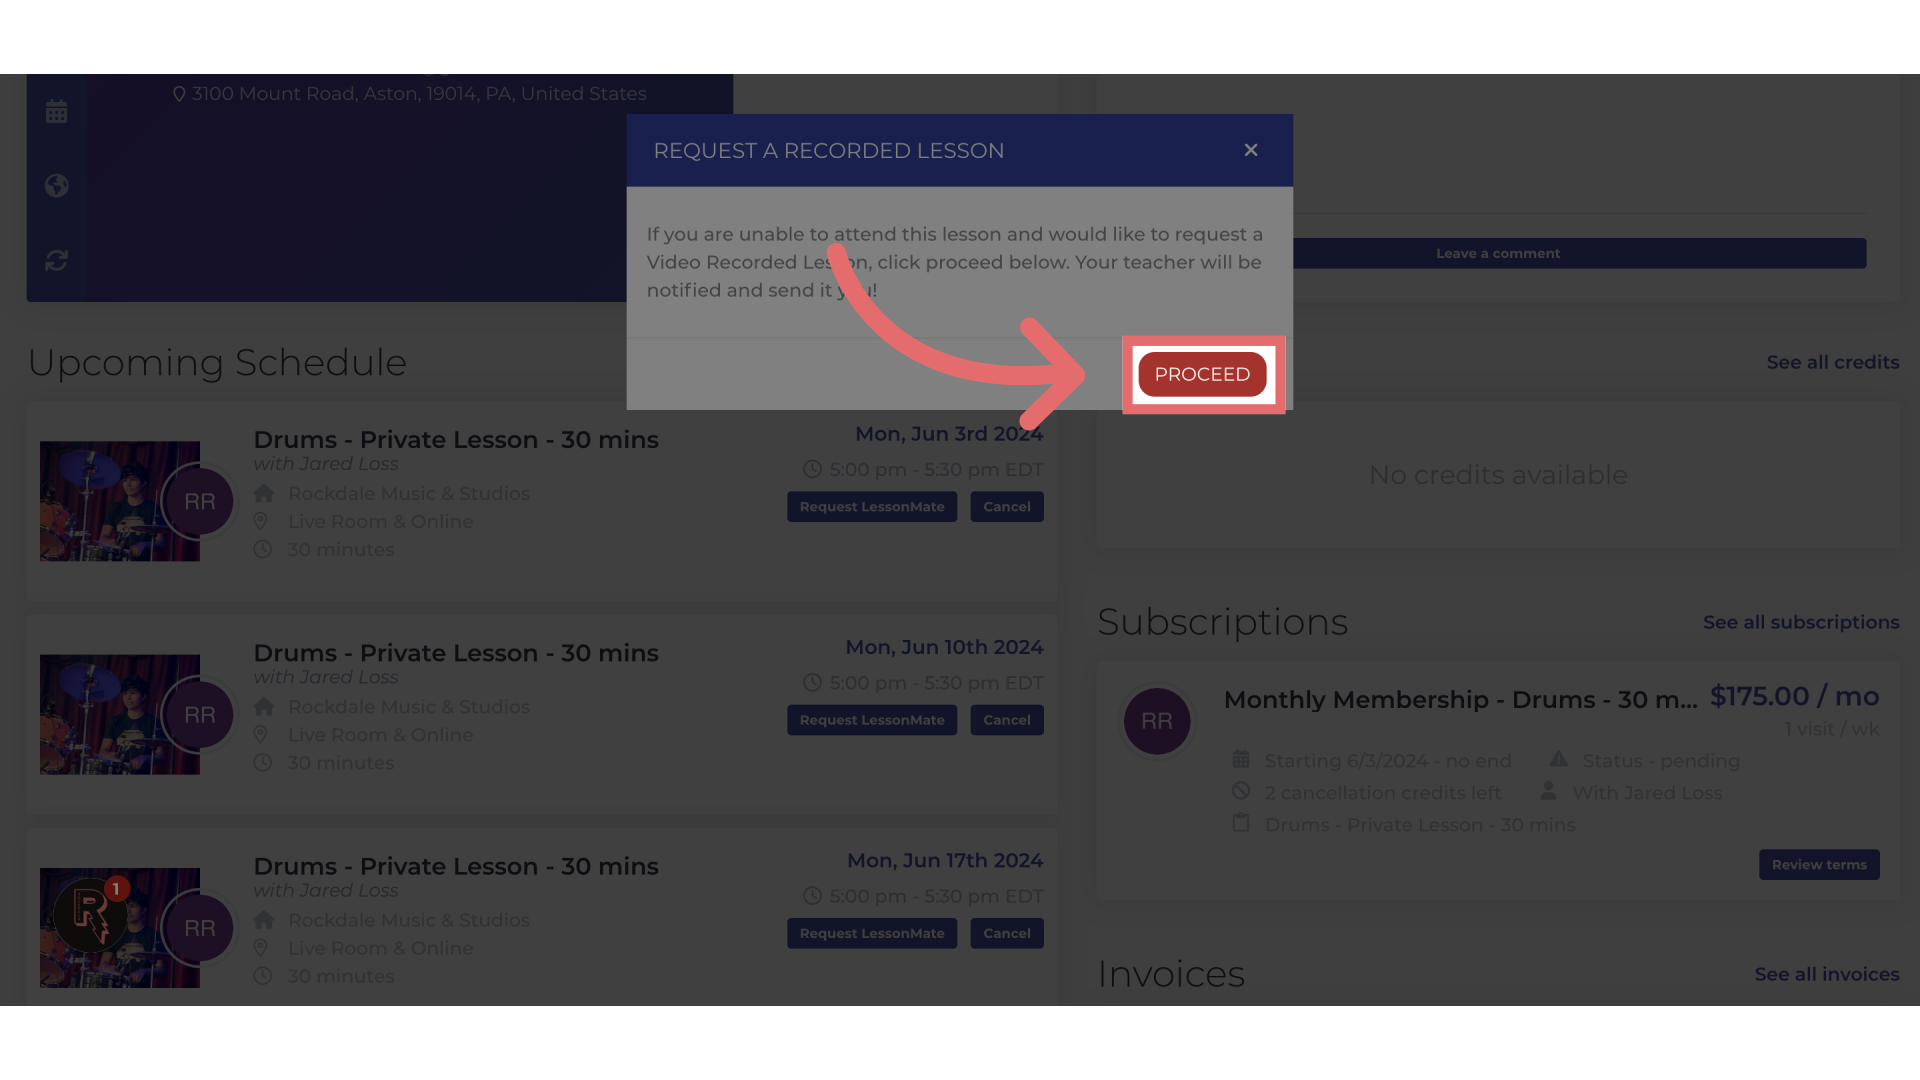Close the Request a Recorded Lesson dialog
The width and height of the screenshot is (1920, 1080).
coord(1250,149)
